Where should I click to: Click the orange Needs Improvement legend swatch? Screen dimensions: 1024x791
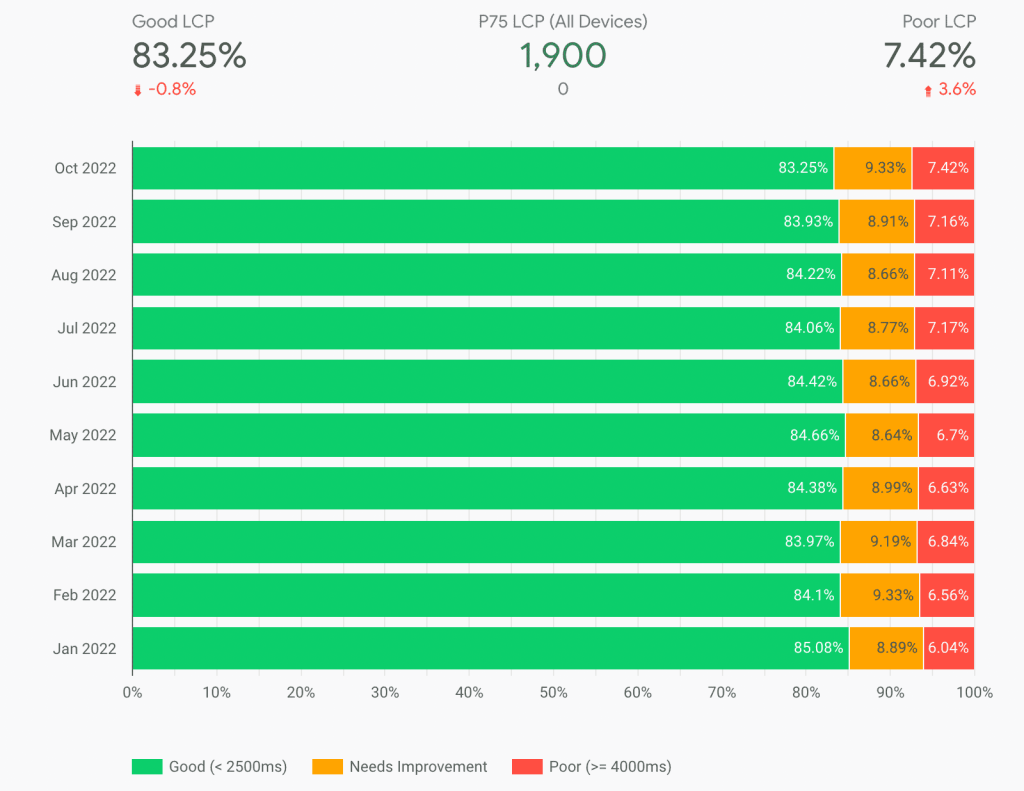327,767
